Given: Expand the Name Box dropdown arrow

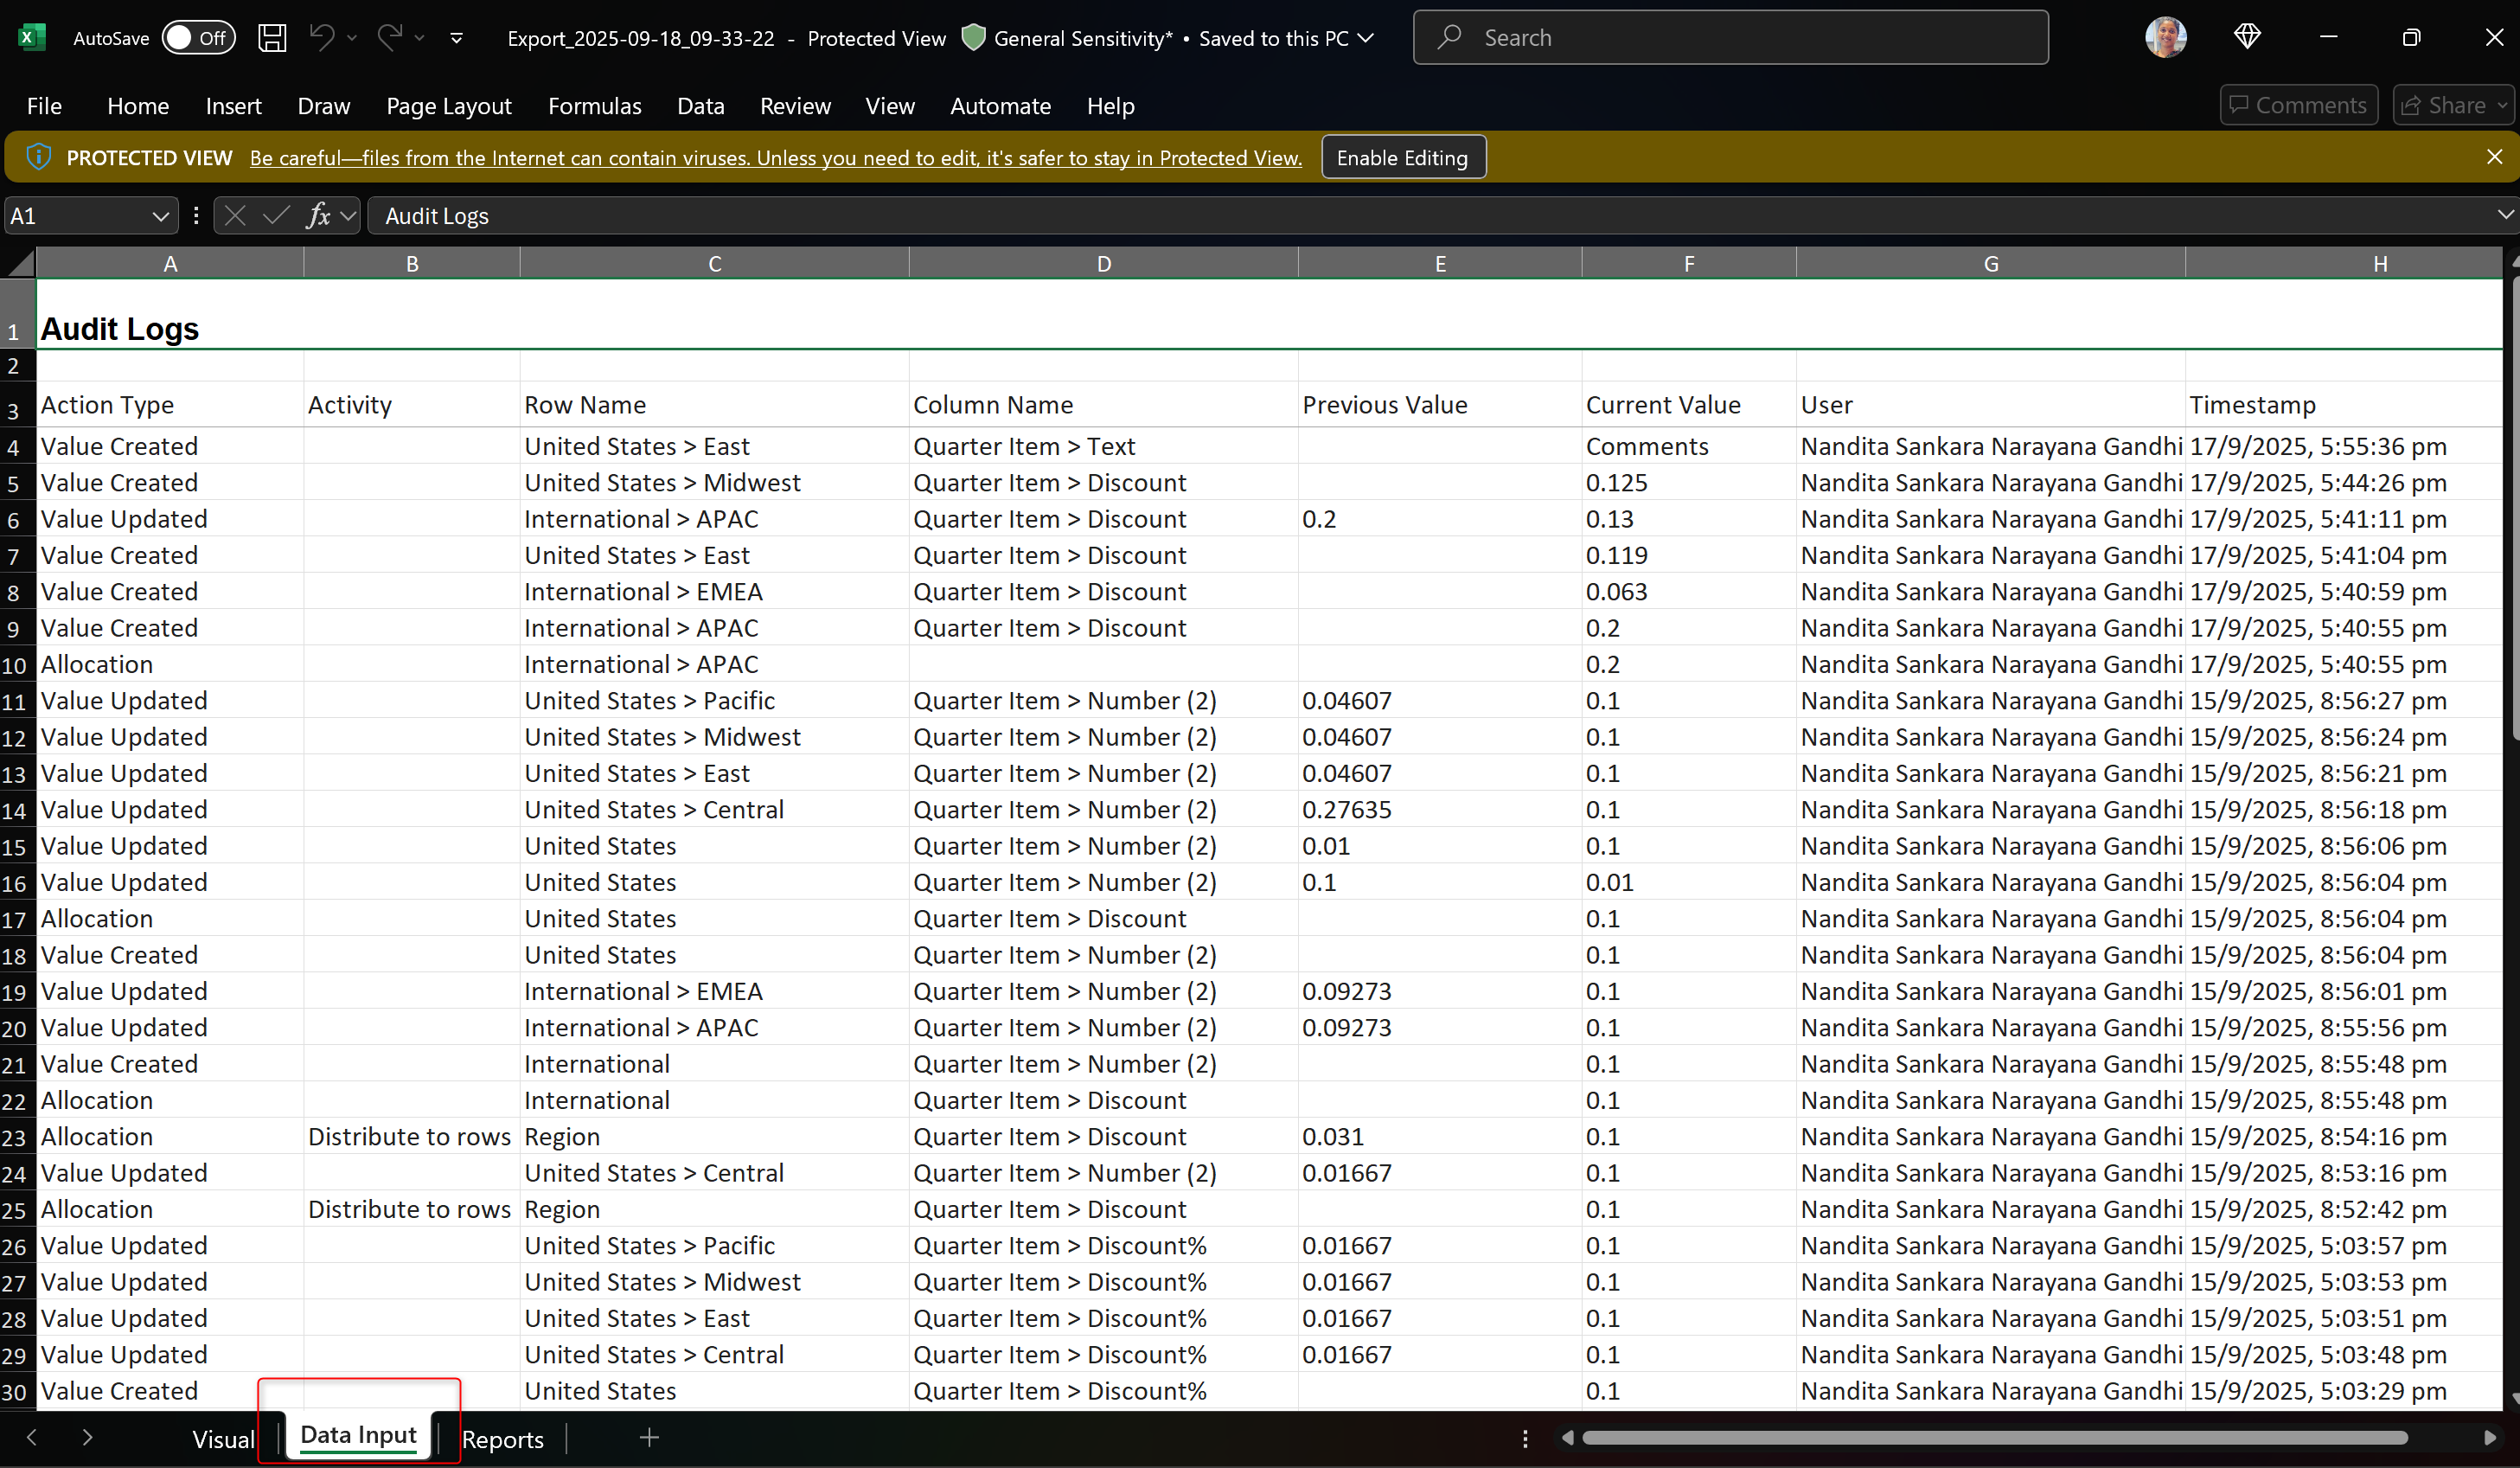Looking at the screenshot, I should click(x=160, y=216).
